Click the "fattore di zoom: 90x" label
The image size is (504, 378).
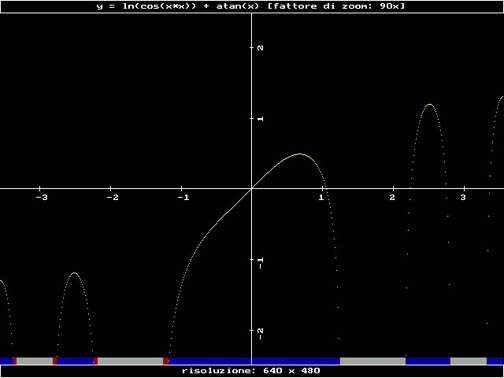337,6
